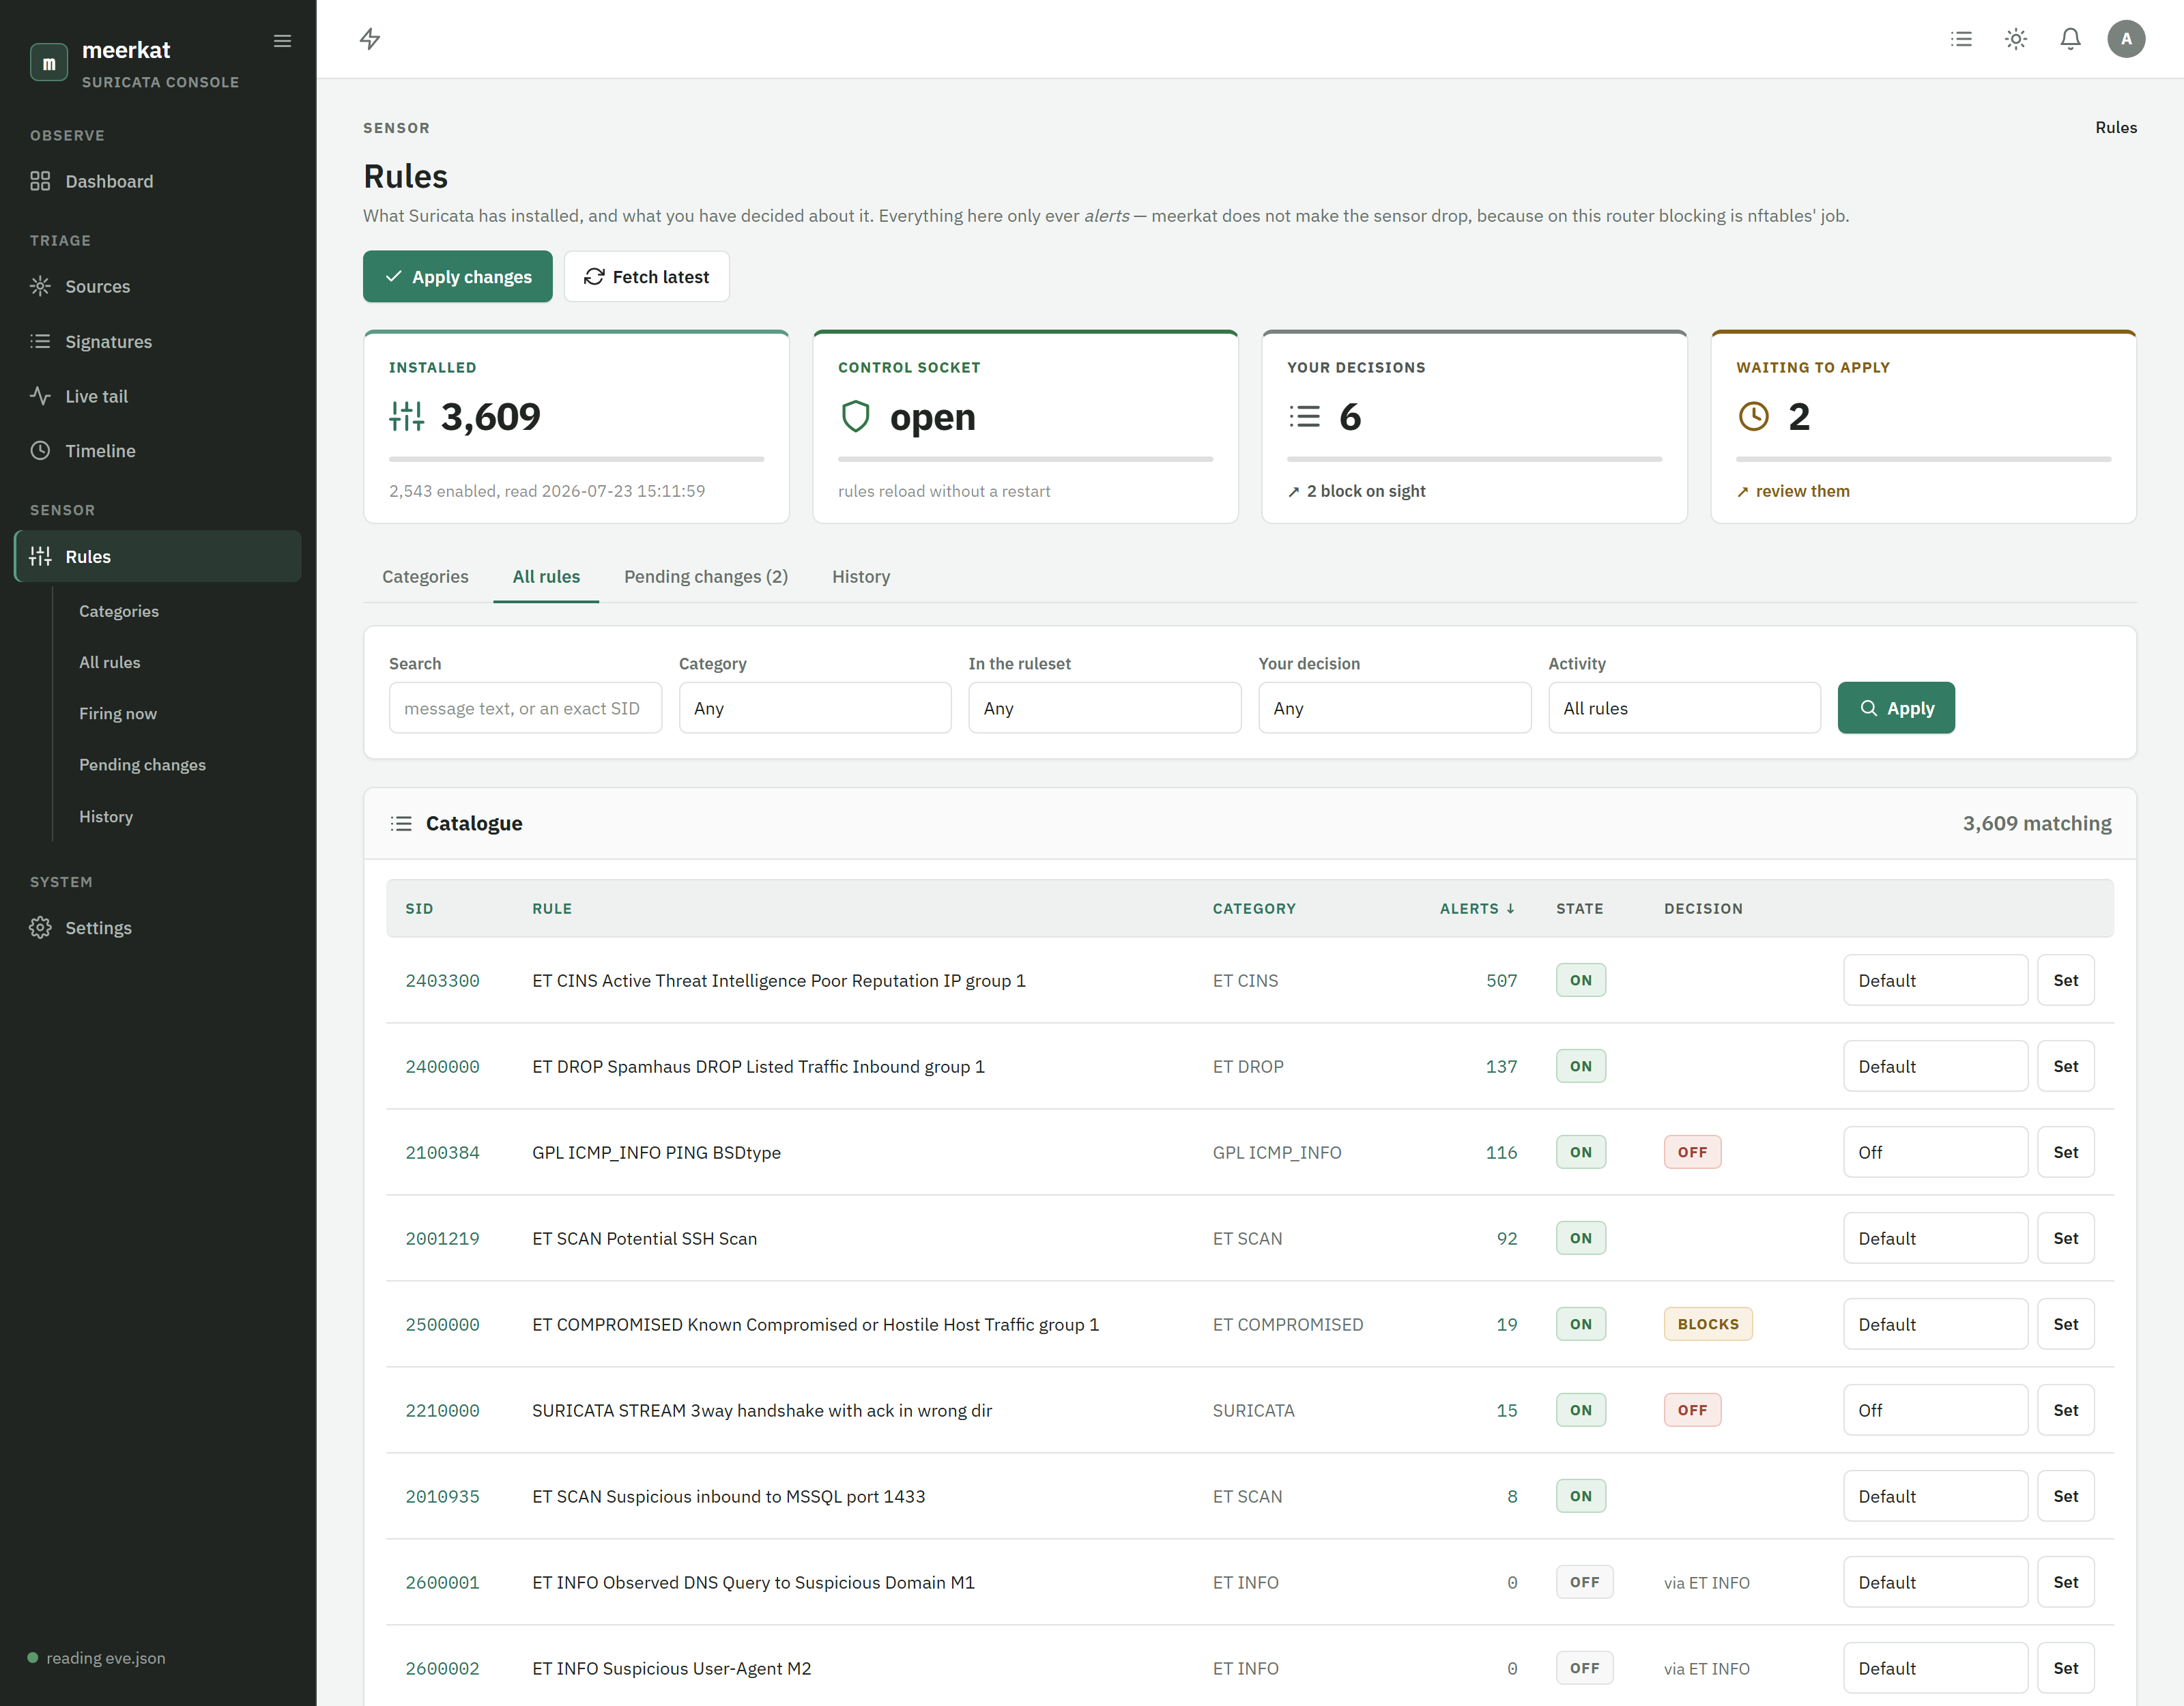Image resolution: width=2184 pixels, height=1706 pixels.
Task: Click the meerkat logo icon
Action: point(49,62)
